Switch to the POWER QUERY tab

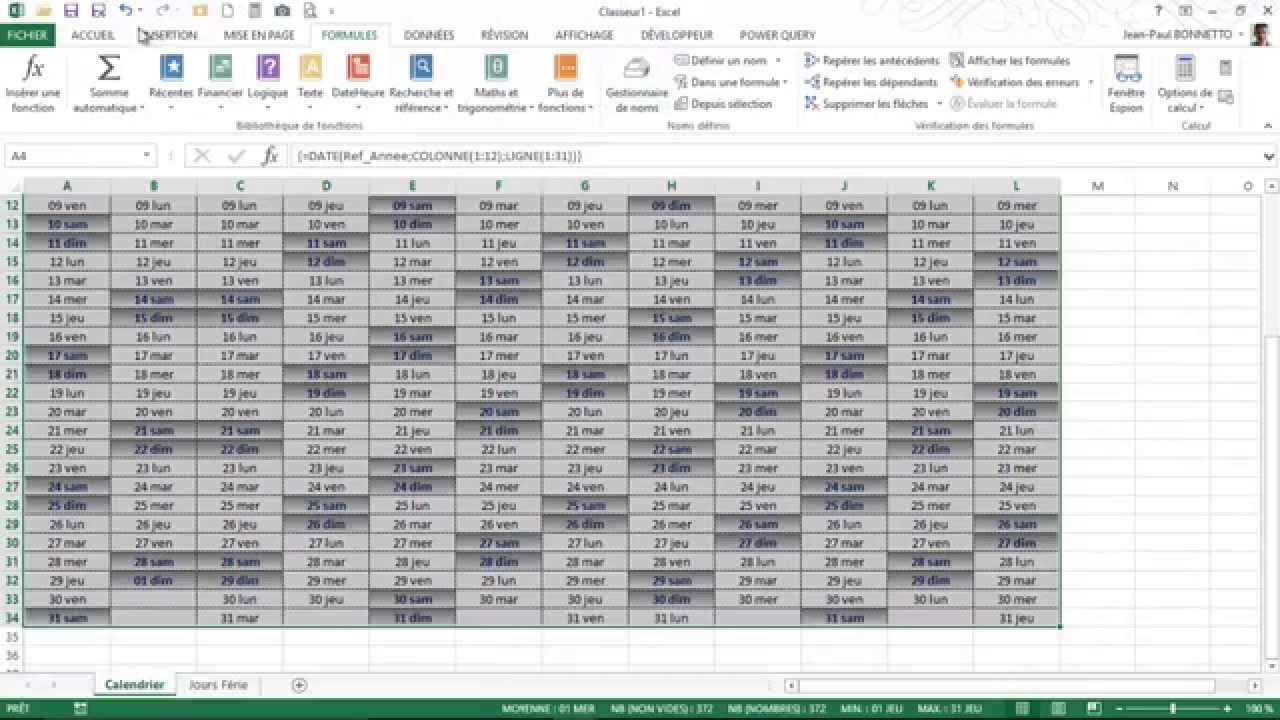click(x=777, y=35)
